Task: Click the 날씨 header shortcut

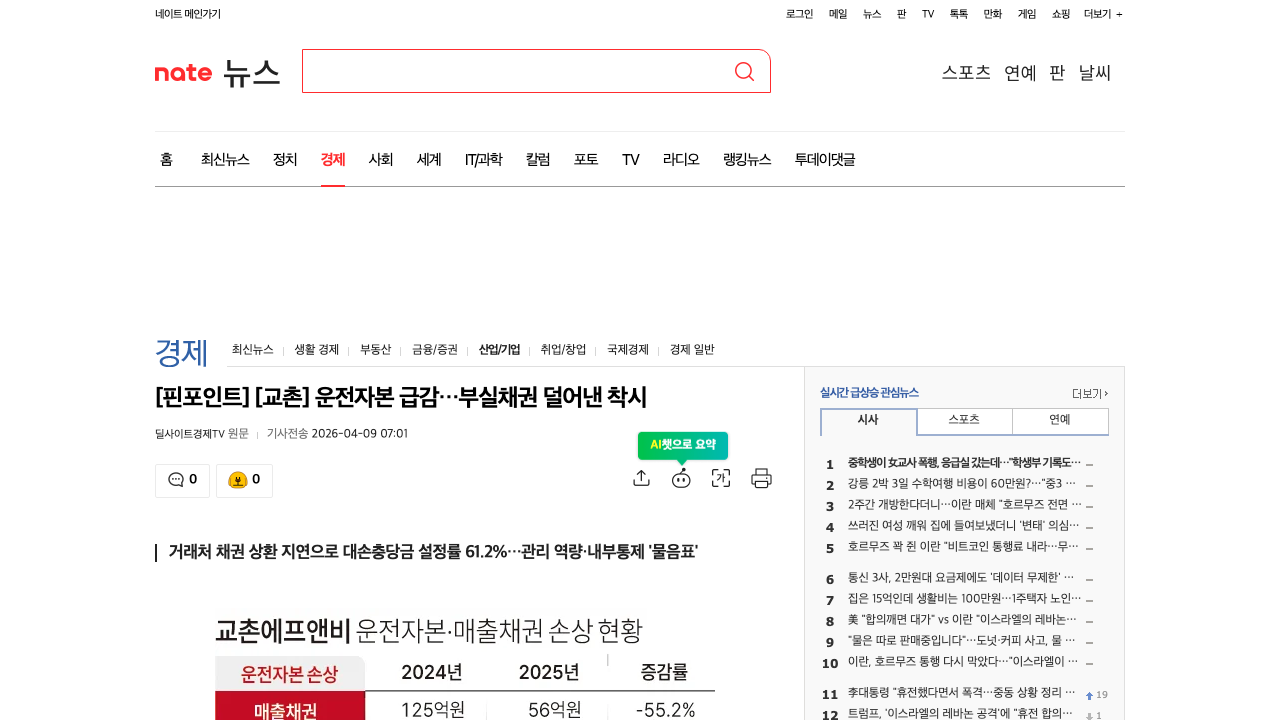Action: 1095,72
